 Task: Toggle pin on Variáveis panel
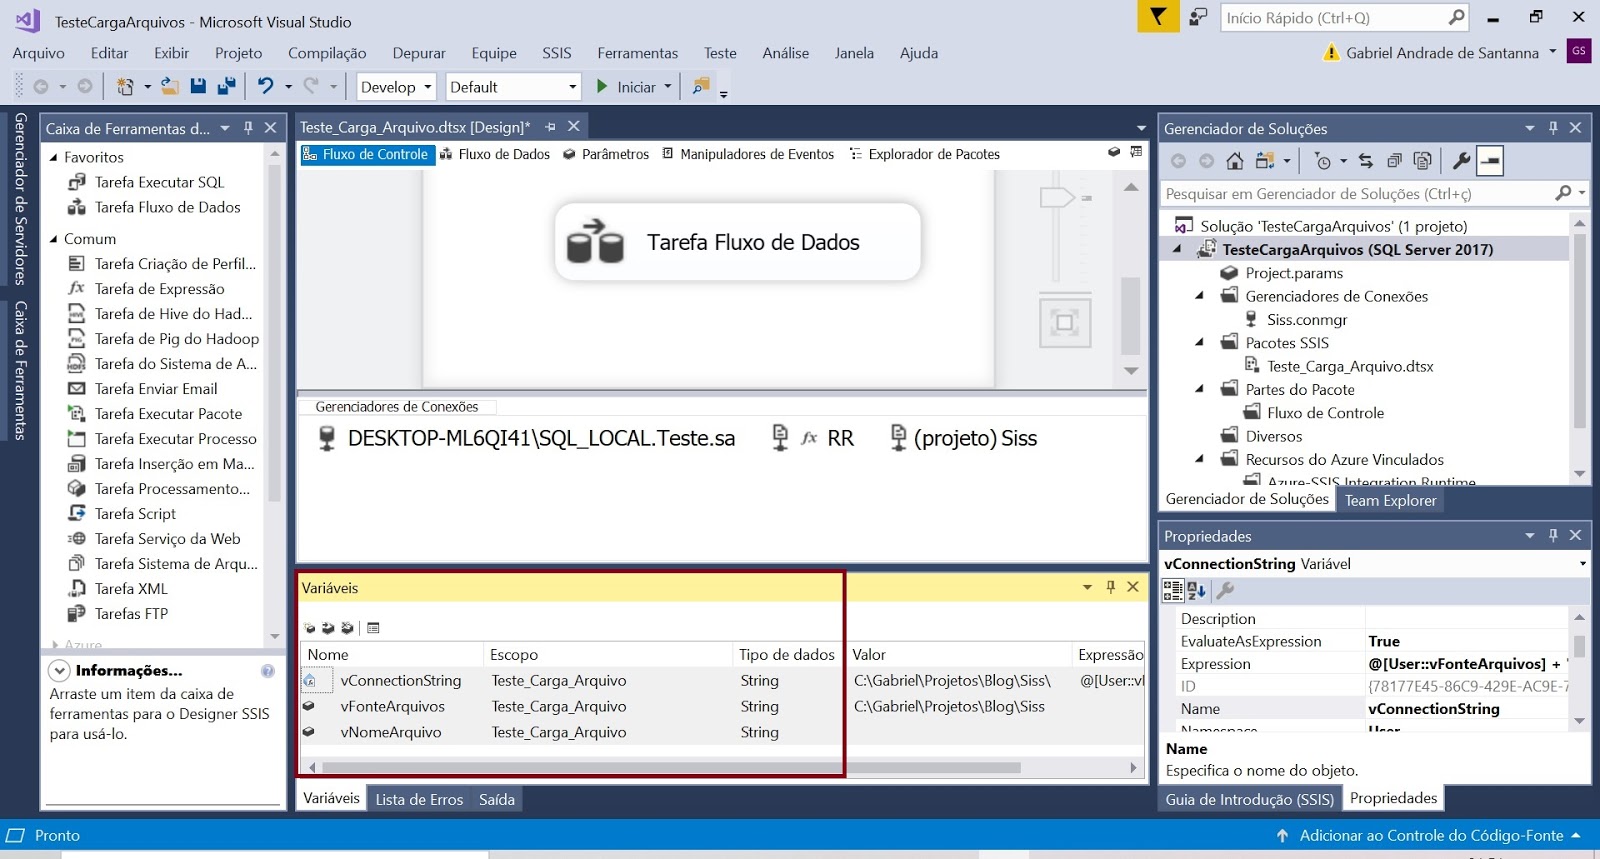pyautogui.click(x=1110, y=587)
